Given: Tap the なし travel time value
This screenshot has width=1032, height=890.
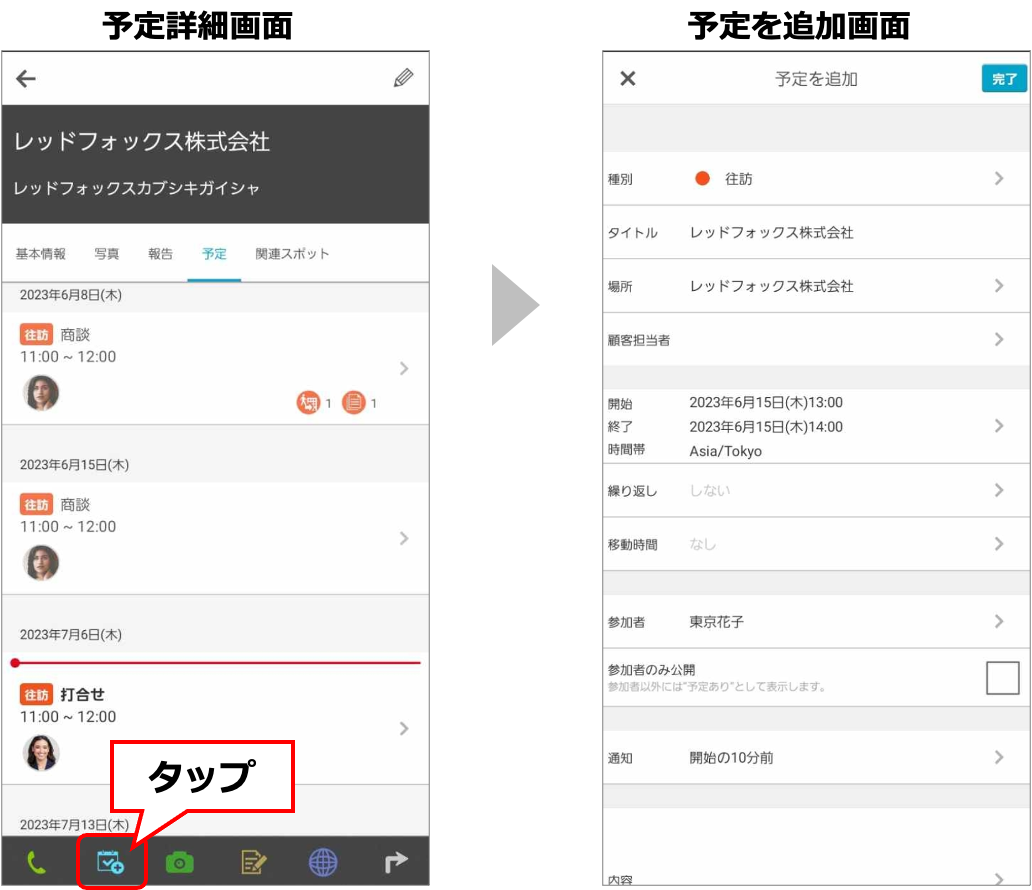Looking at the screenshot, I should (x=702, y=544).
